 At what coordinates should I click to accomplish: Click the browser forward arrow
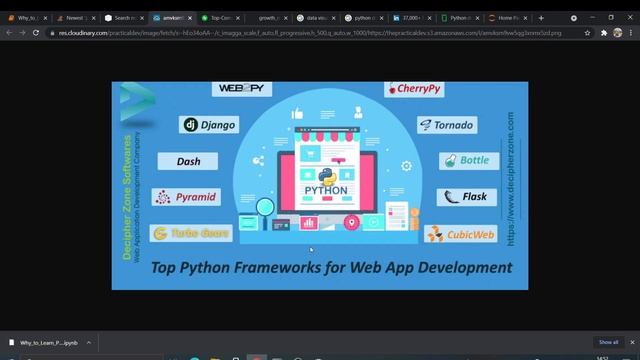(x=22, y=33)
